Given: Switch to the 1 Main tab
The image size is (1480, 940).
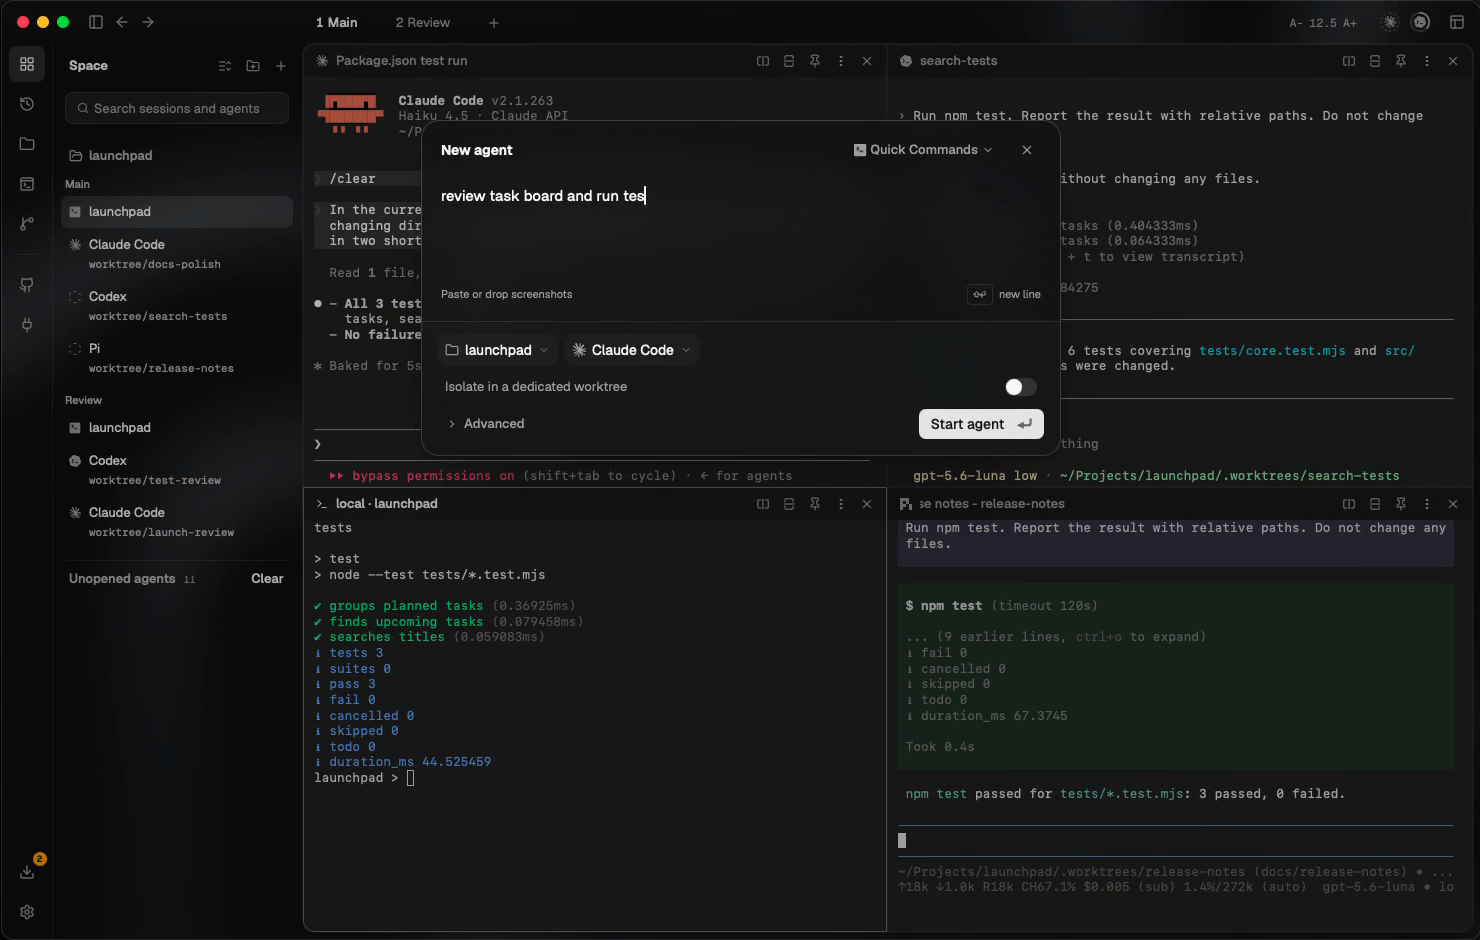Looking at the screenshot, I should (x=336, y=22).
